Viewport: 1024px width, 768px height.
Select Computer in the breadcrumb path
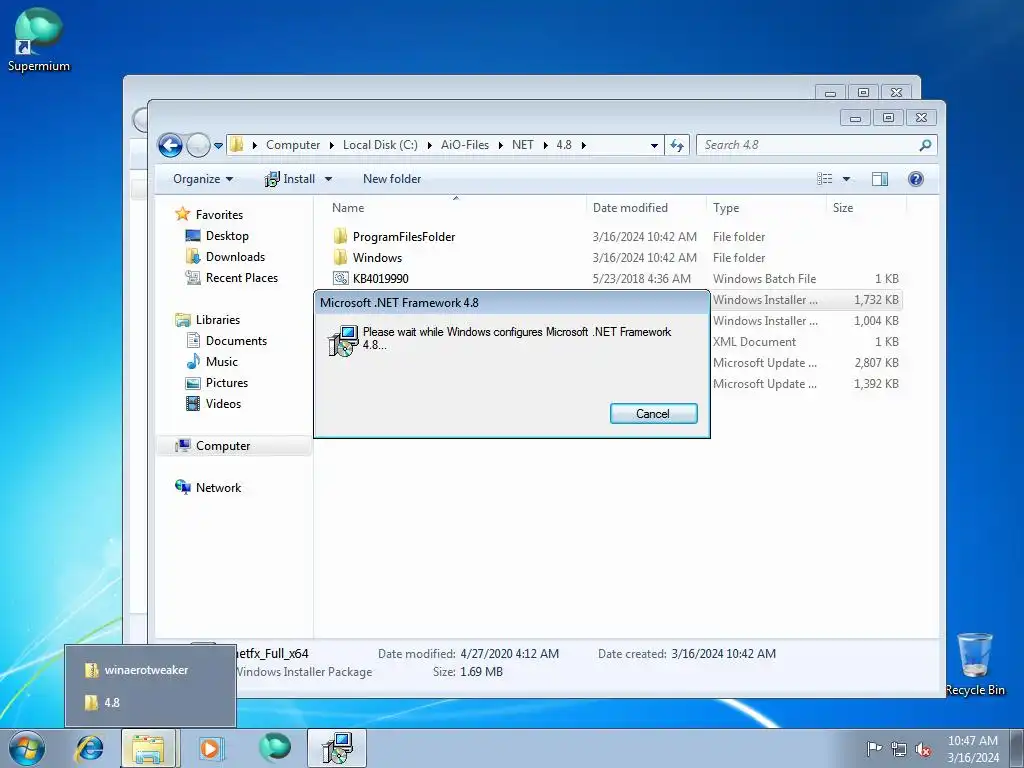[293, 145]
